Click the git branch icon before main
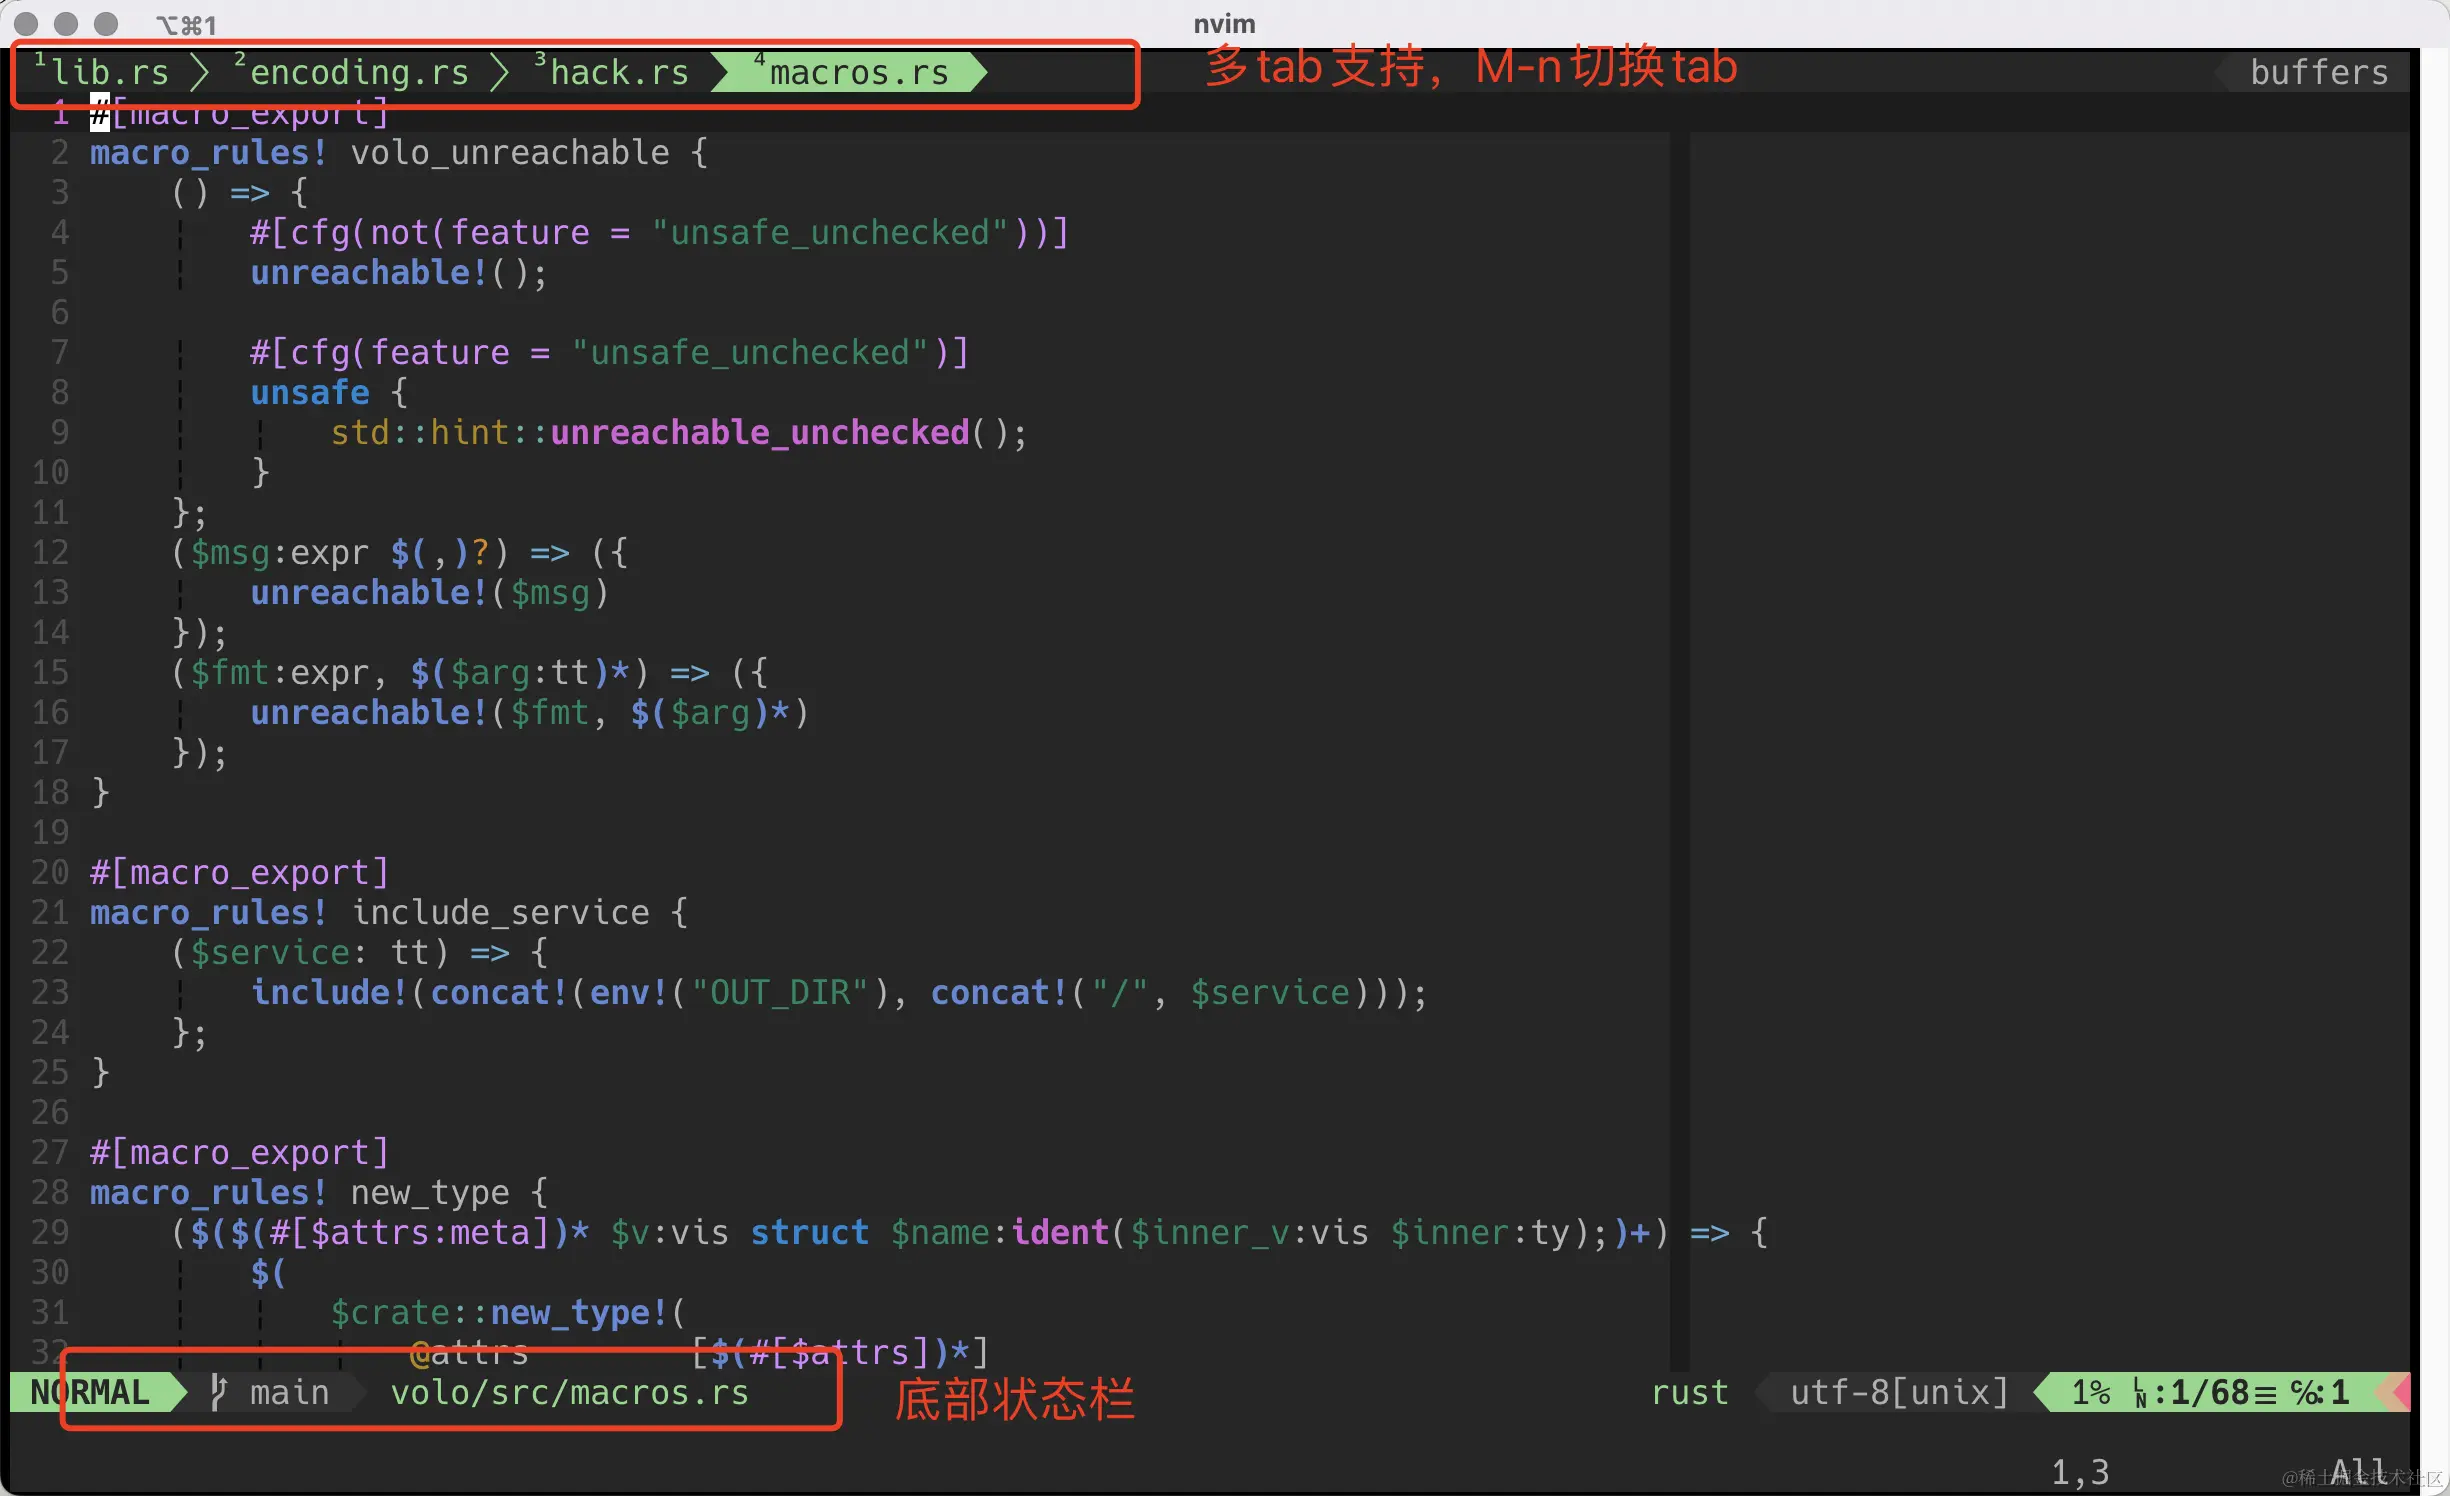 [218, 1392]
